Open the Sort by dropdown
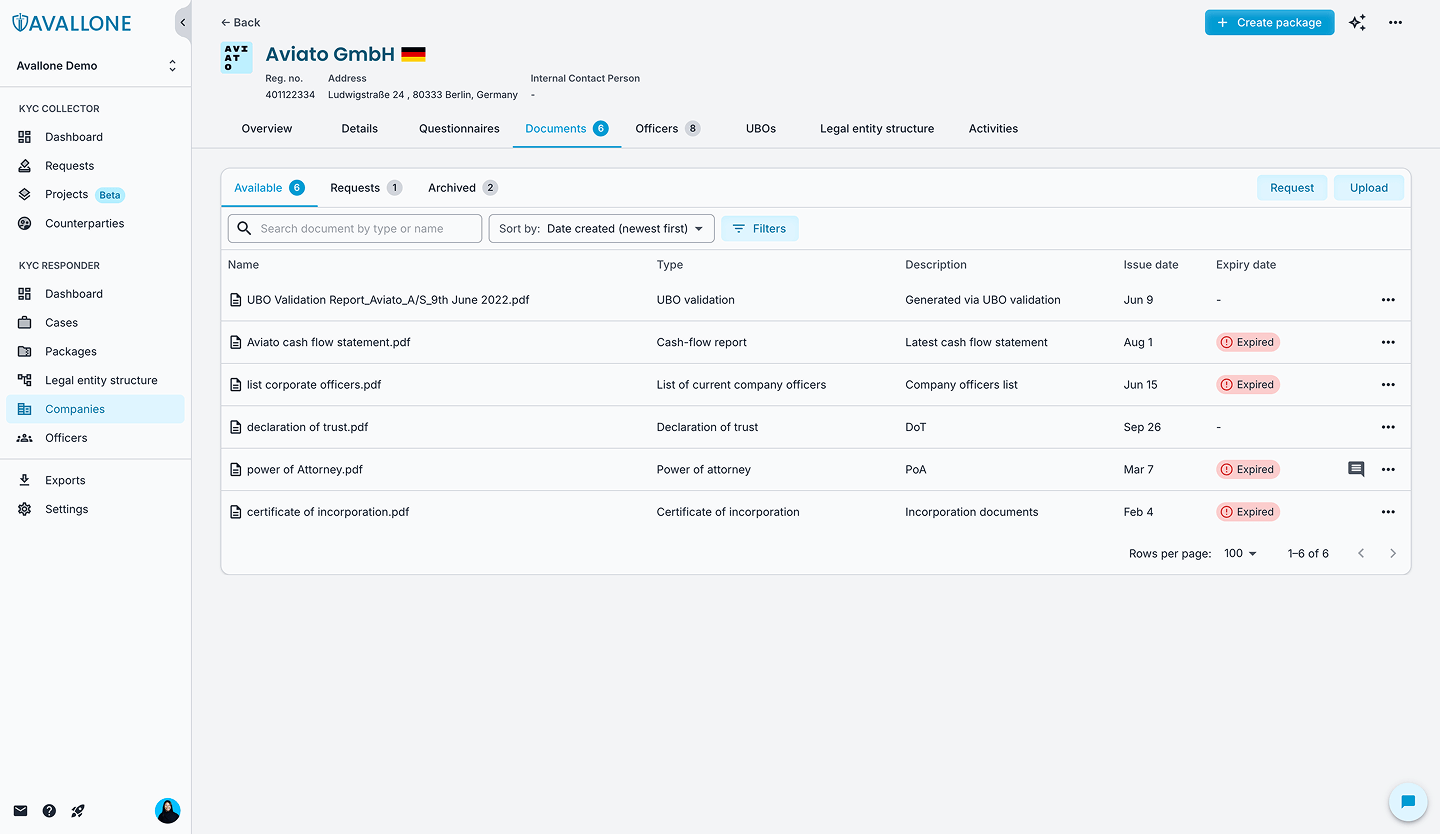The width and height of the screenshot is (1440, 834). (601, 229)
